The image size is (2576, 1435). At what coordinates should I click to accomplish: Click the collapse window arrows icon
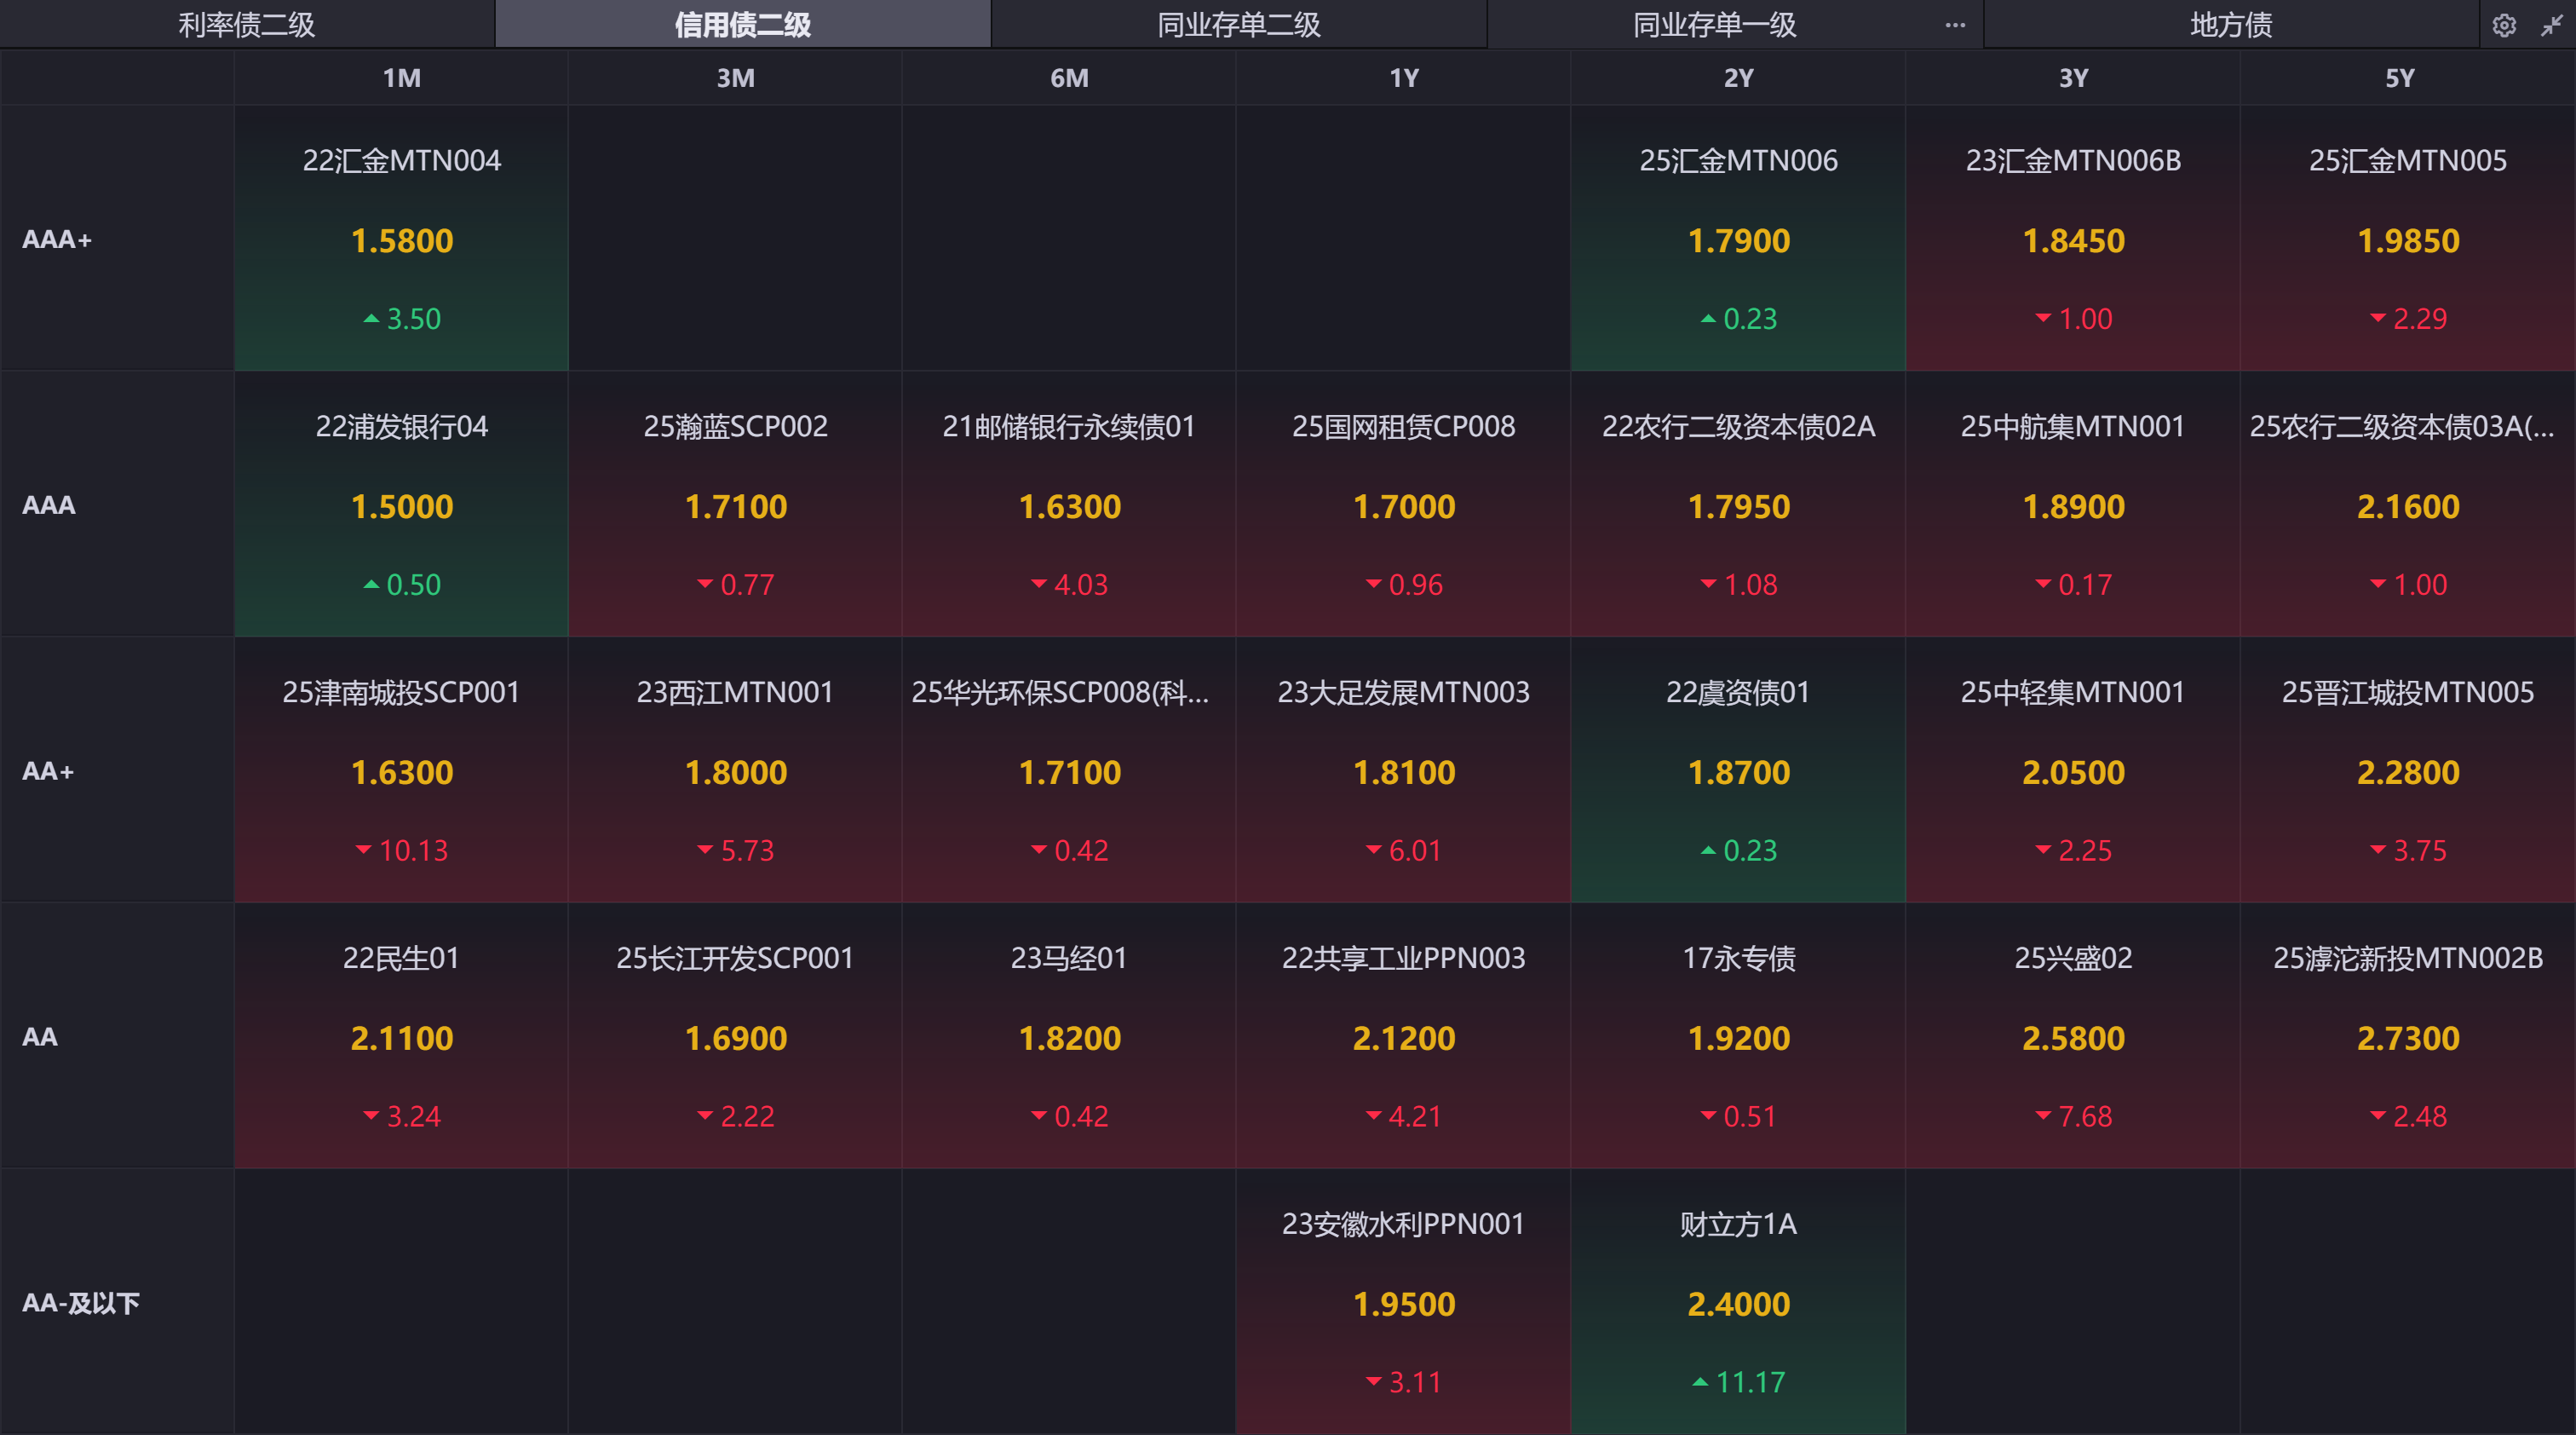click(2551, 25)
